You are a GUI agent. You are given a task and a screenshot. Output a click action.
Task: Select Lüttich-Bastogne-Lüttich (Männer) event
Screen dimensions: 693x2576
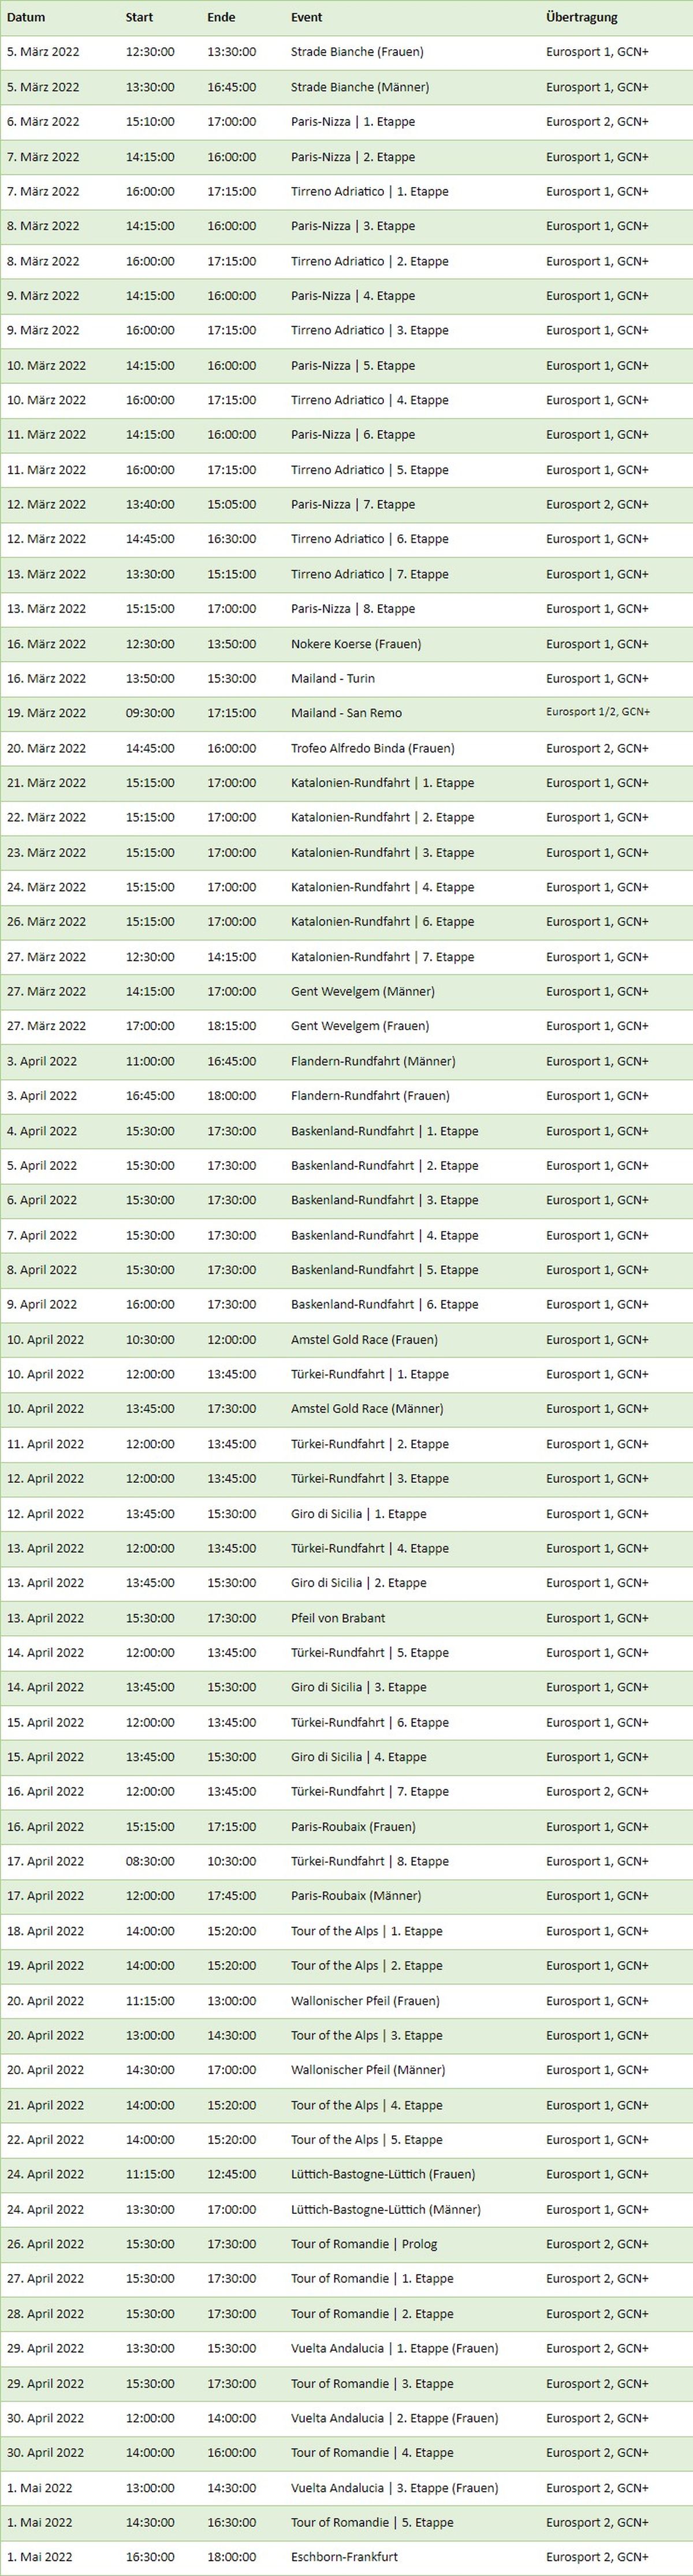[386, 2210]
